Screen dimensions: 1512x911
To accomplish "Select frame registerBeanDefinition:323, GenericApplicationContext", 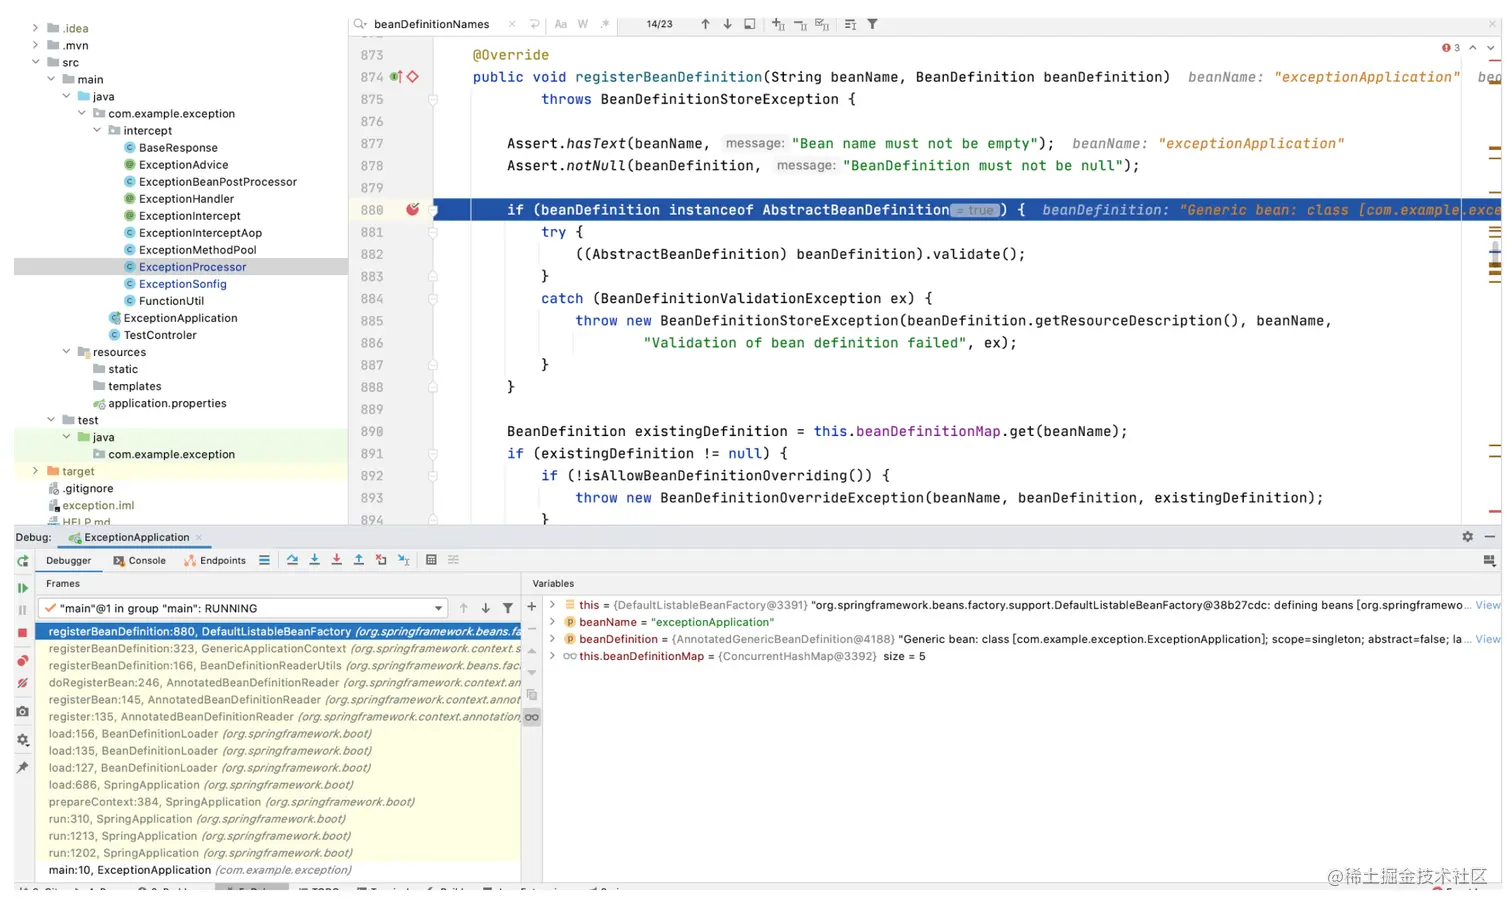I will coord(279,648).
